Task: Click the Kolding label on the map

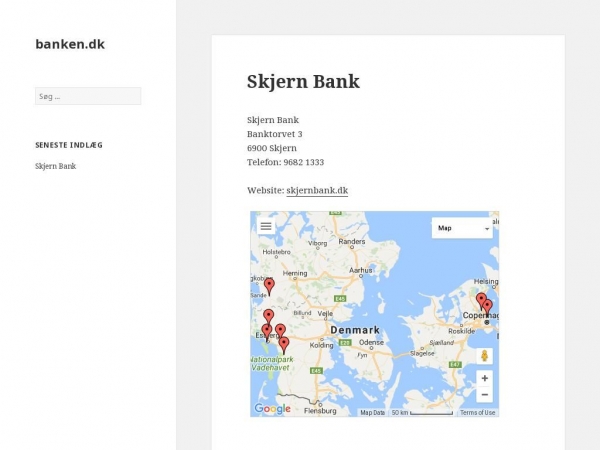Action: point(321,345)
